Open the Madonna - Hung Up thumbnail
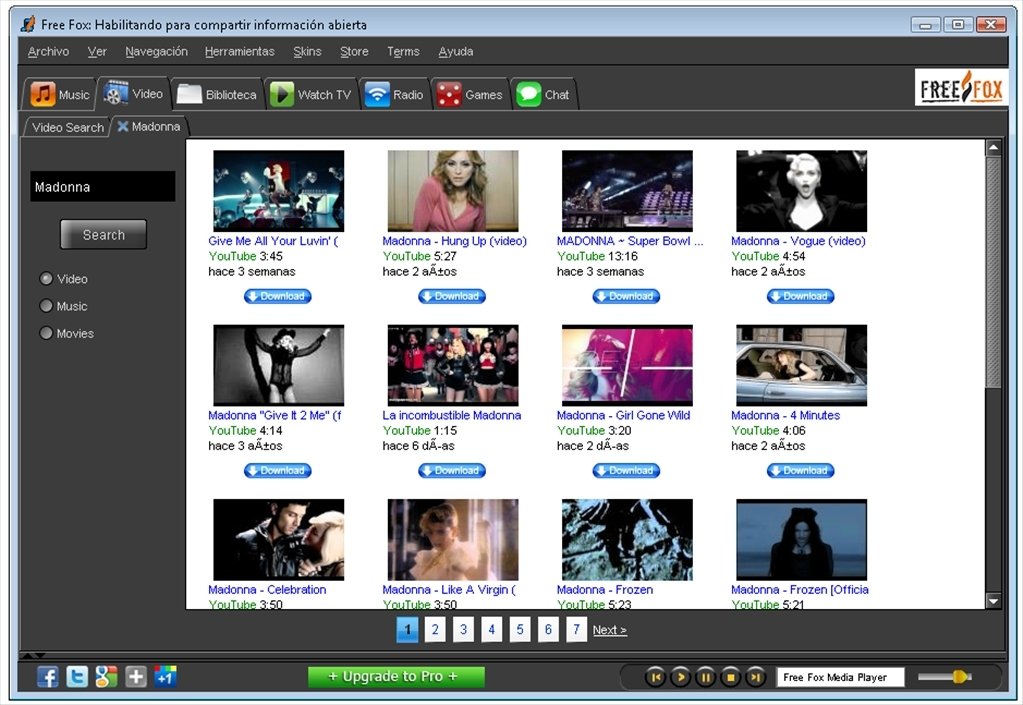 (x=453, y=191)
